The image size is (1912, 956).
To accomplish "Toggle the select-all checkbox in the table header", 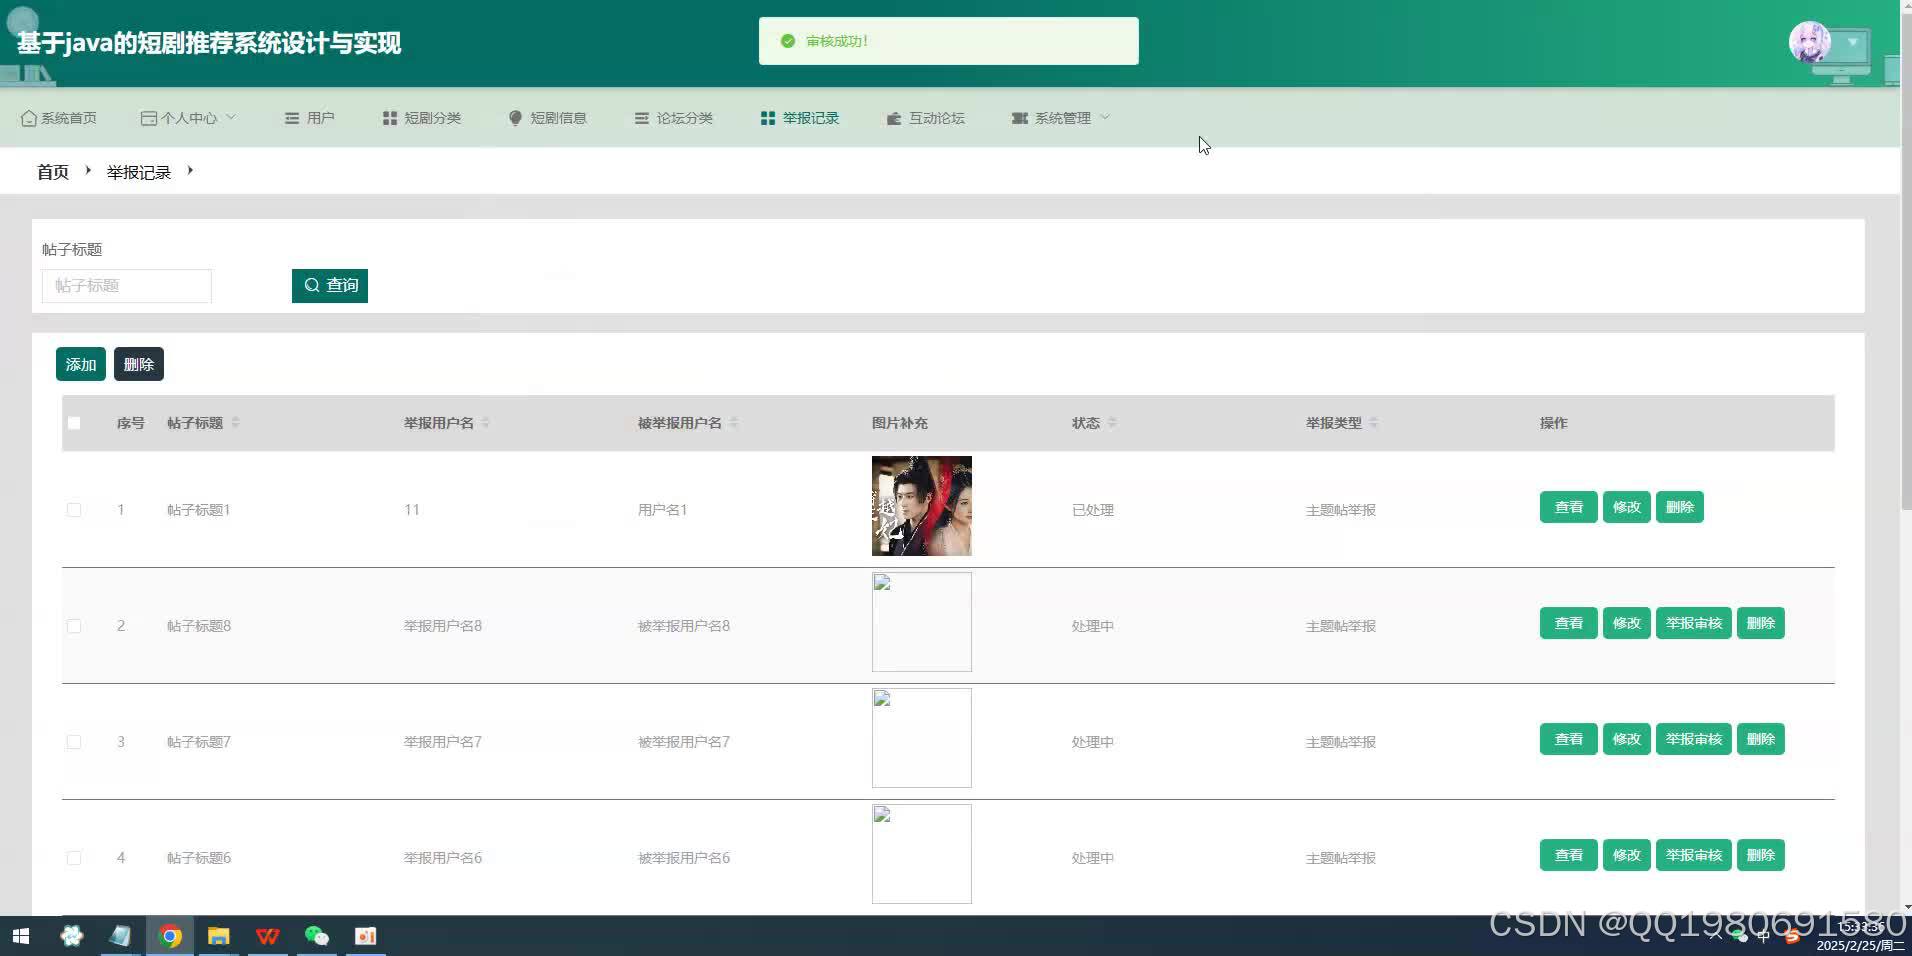I will click(x=73, y=422).
